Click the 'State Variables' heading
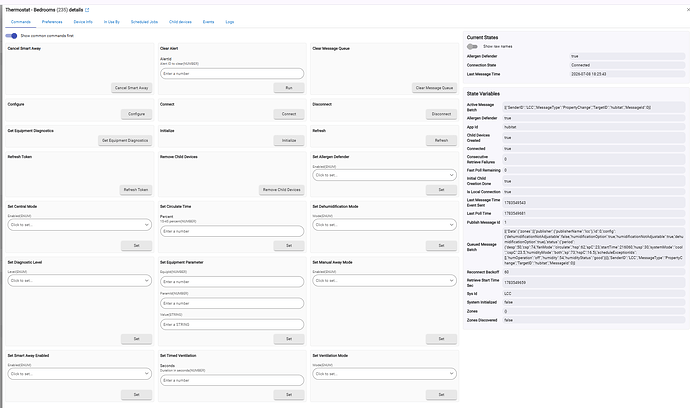Viewport: 690px width, 408px height. (x=483, y=94)
